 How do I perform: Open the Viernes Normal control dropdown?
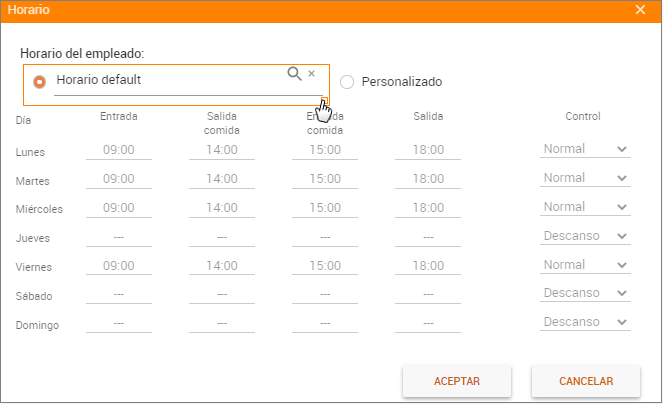(x=585, y=265)
